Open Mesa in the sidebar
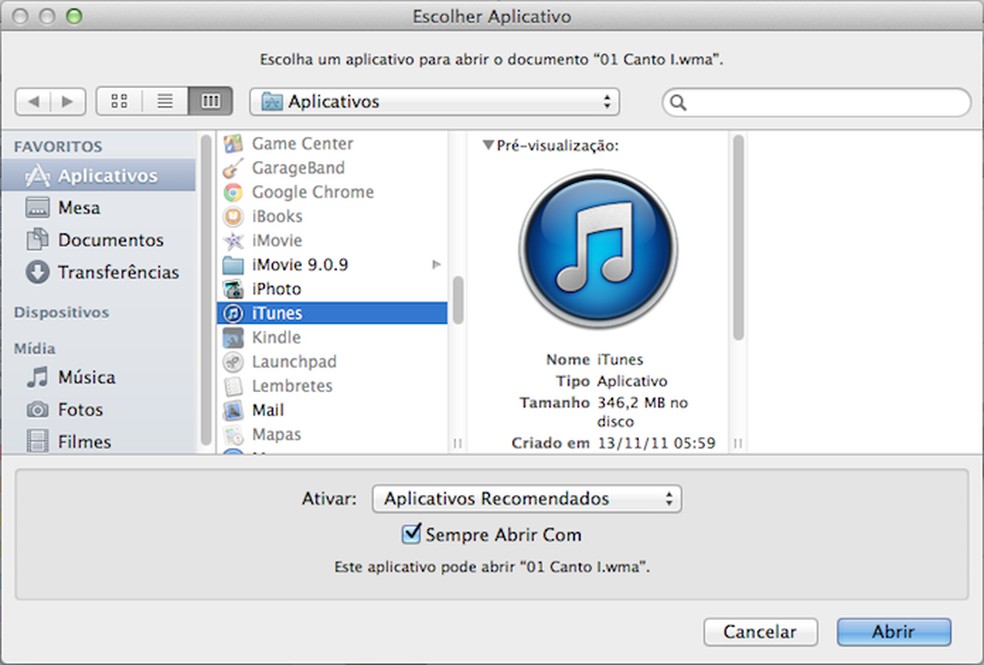Viewport: 984px width, 665px height. click(99, 208)
